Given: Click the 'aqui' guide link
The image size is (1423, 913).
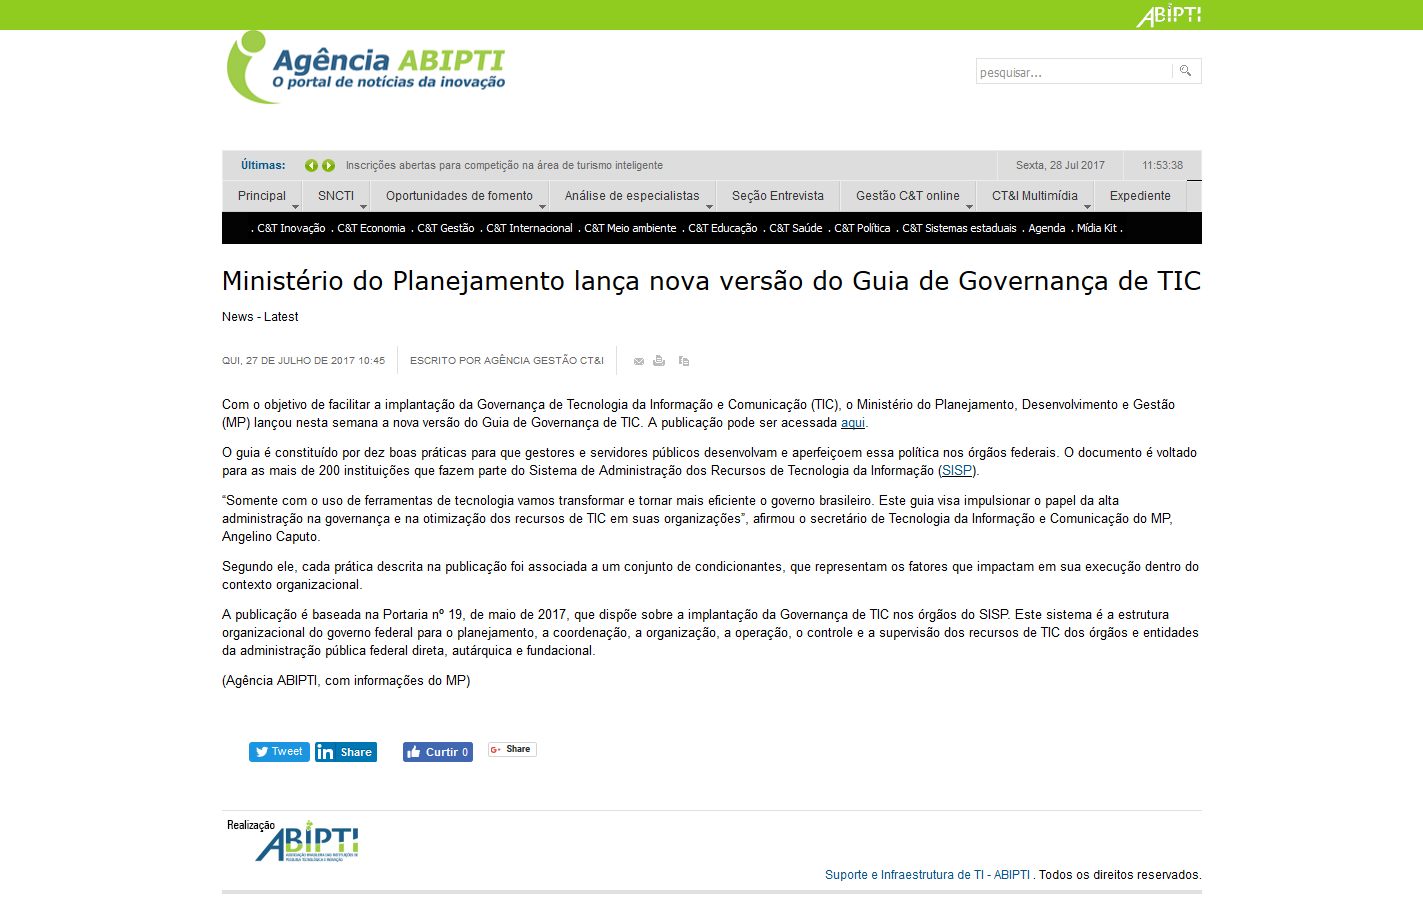Looking at the screenshot, I should [x=852, y=423].
